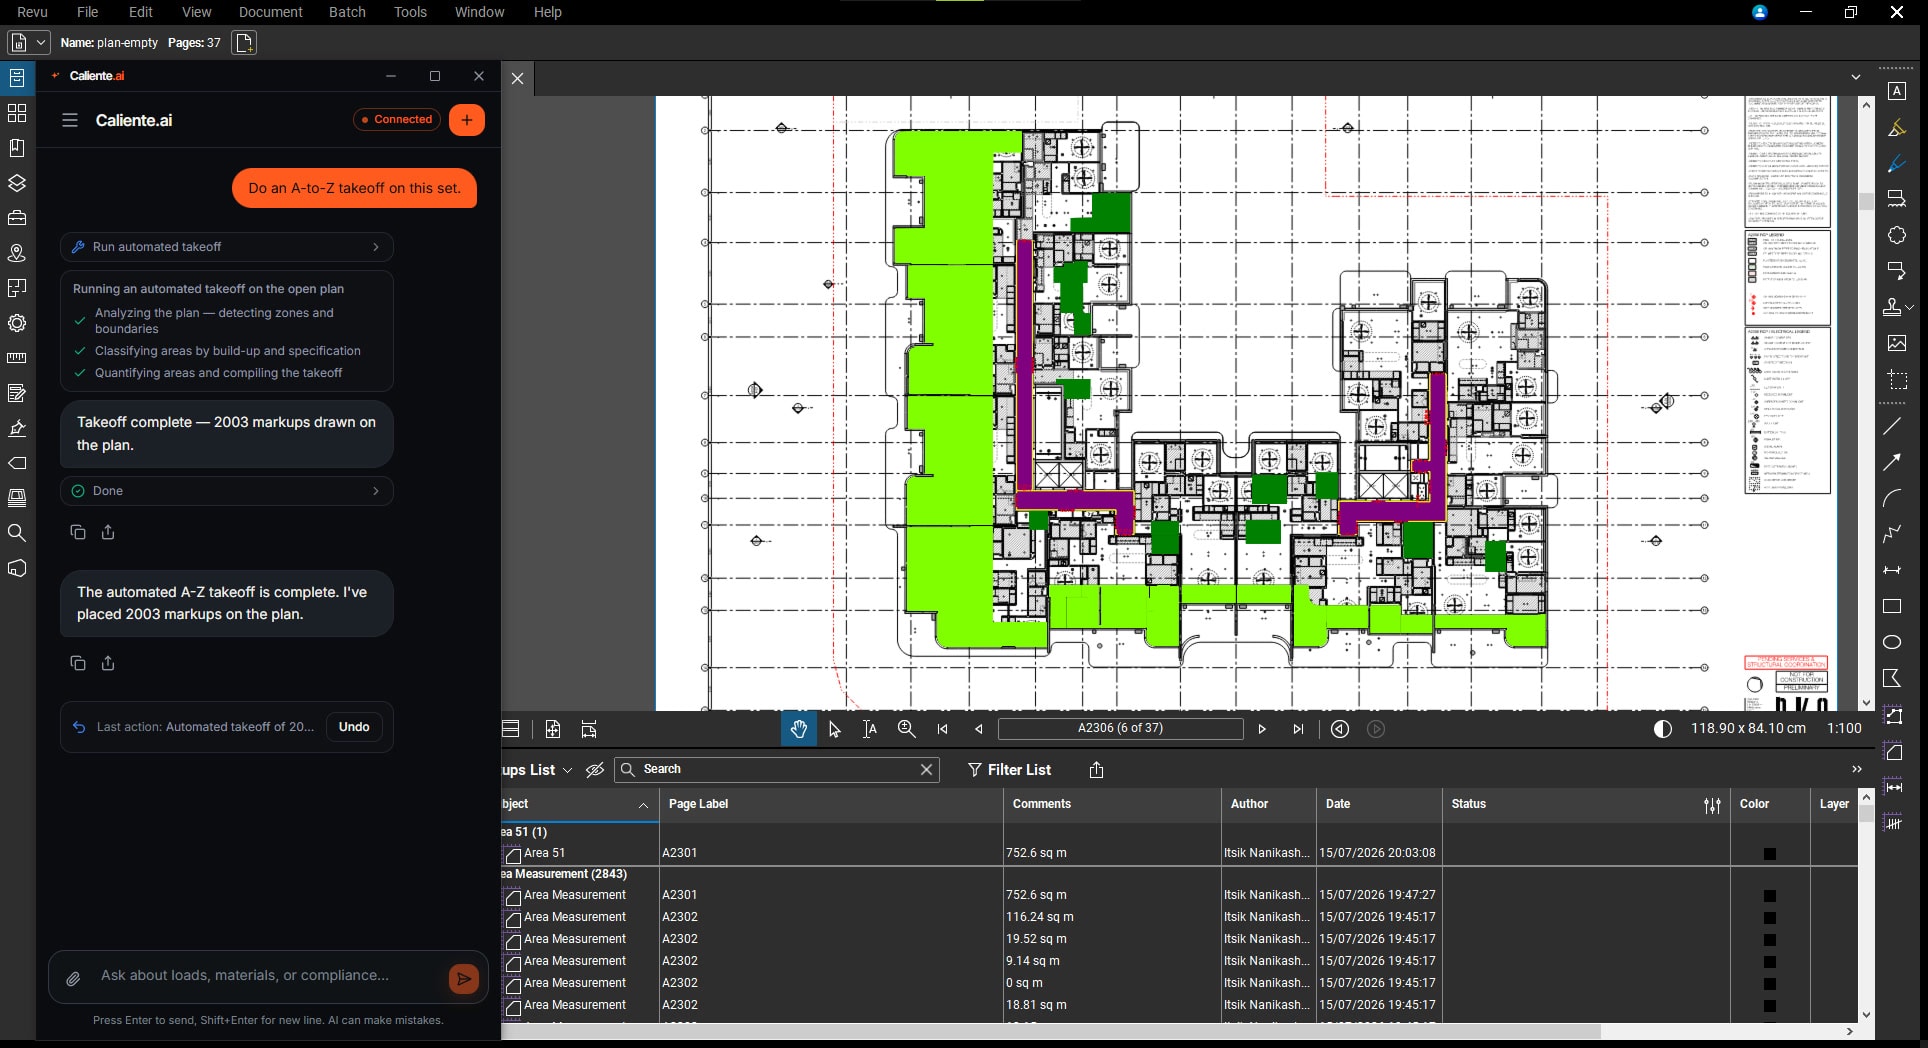
Task: Open the Caliente.ai hamburger menu
Action: tap(70, 120)
